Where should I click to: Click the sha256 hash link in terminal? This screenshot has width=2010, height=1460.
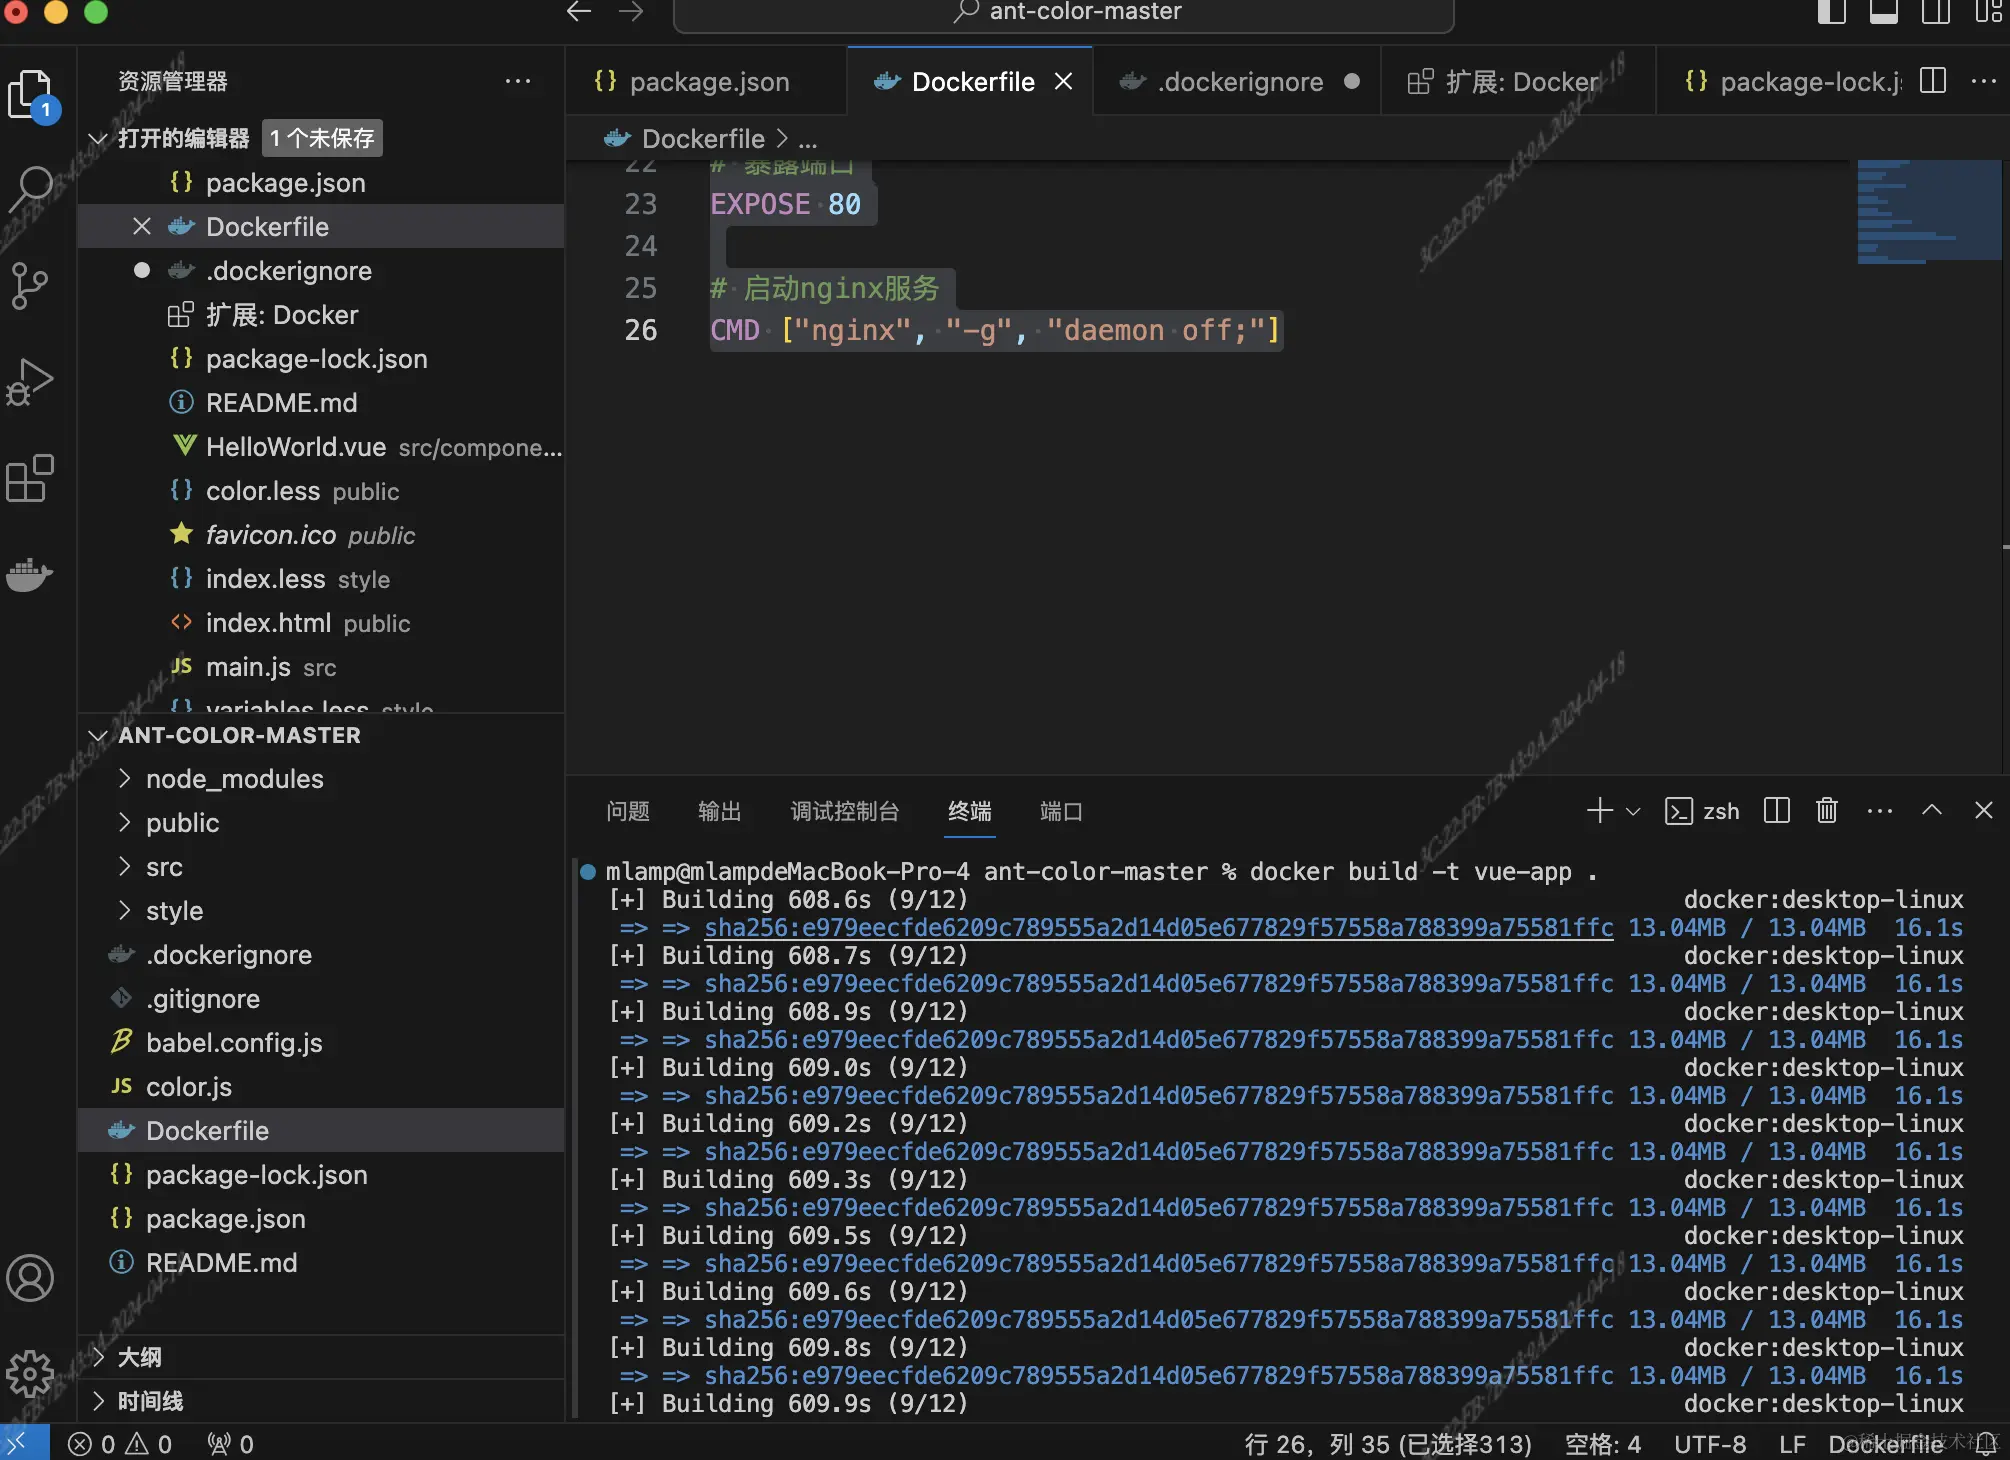coord(1158,928)
